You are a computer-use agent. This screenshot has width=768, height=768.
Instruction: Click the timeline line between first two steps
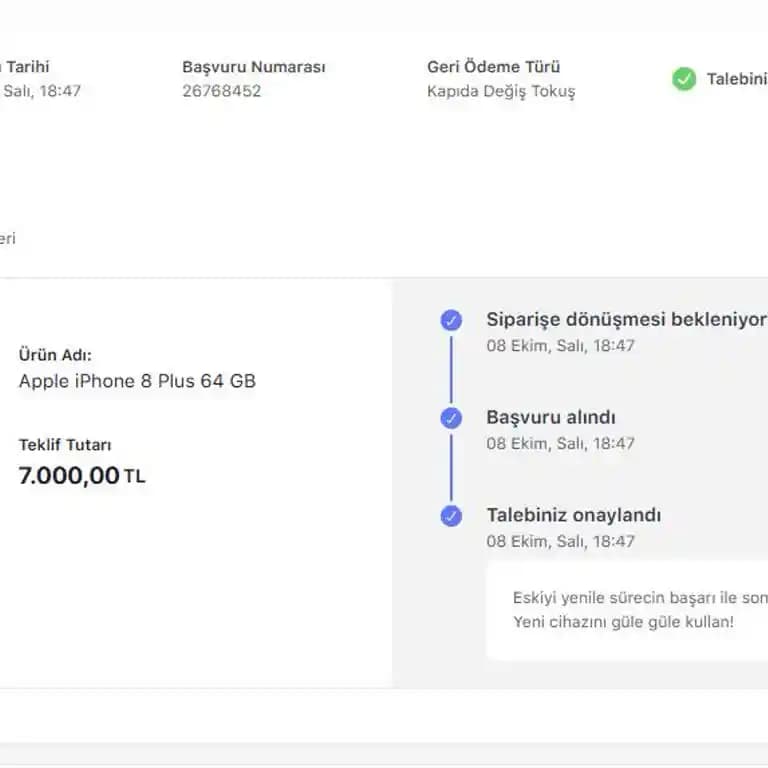tap(451, 369)
